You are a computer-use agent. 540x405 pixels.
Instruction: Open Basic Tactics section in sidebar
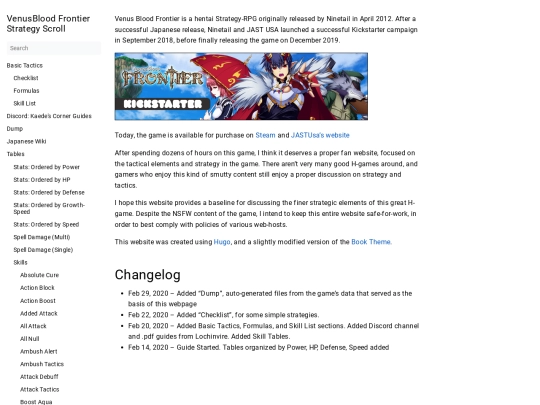(x=25, y=65)
